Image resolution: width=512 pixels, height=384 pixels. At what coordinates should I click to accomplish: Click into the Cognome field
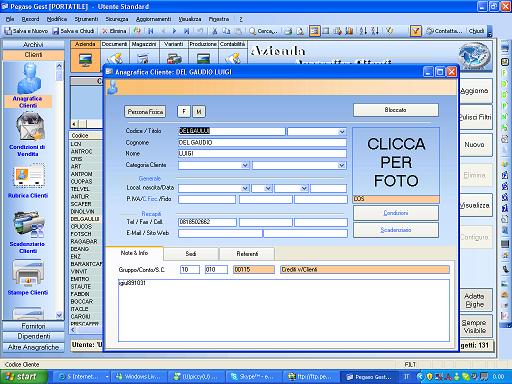(262, 143)
